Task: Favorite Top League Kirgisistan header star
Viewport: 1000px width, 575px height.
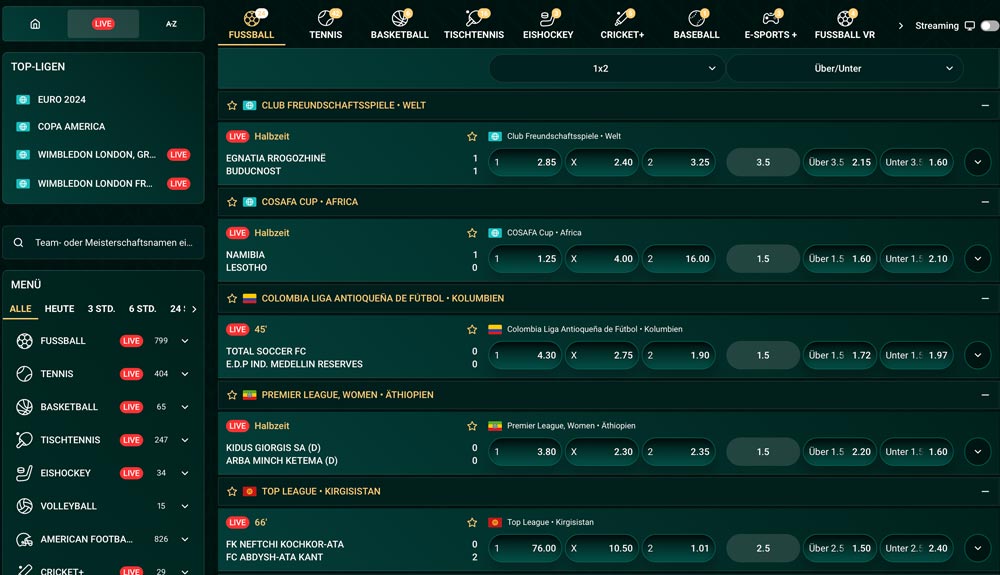Action: tap(232, 491)
